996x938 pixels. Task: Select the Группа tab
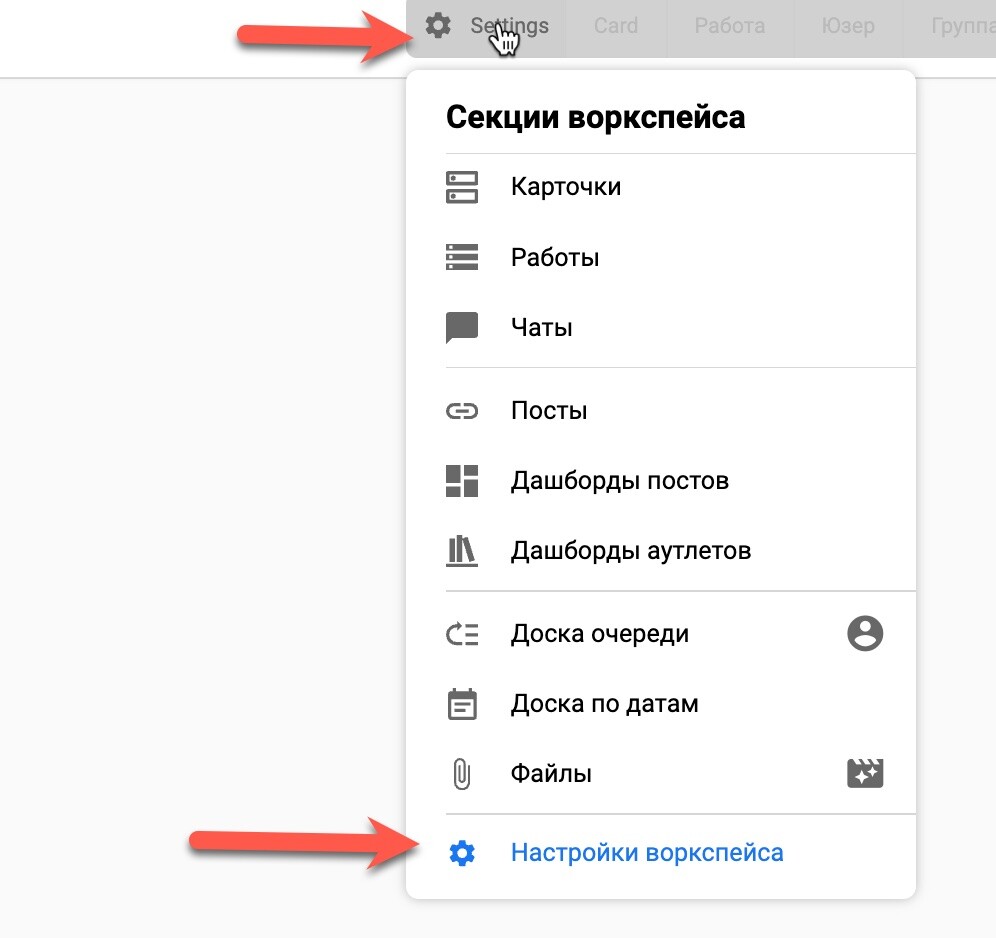(x=960, y=26)
